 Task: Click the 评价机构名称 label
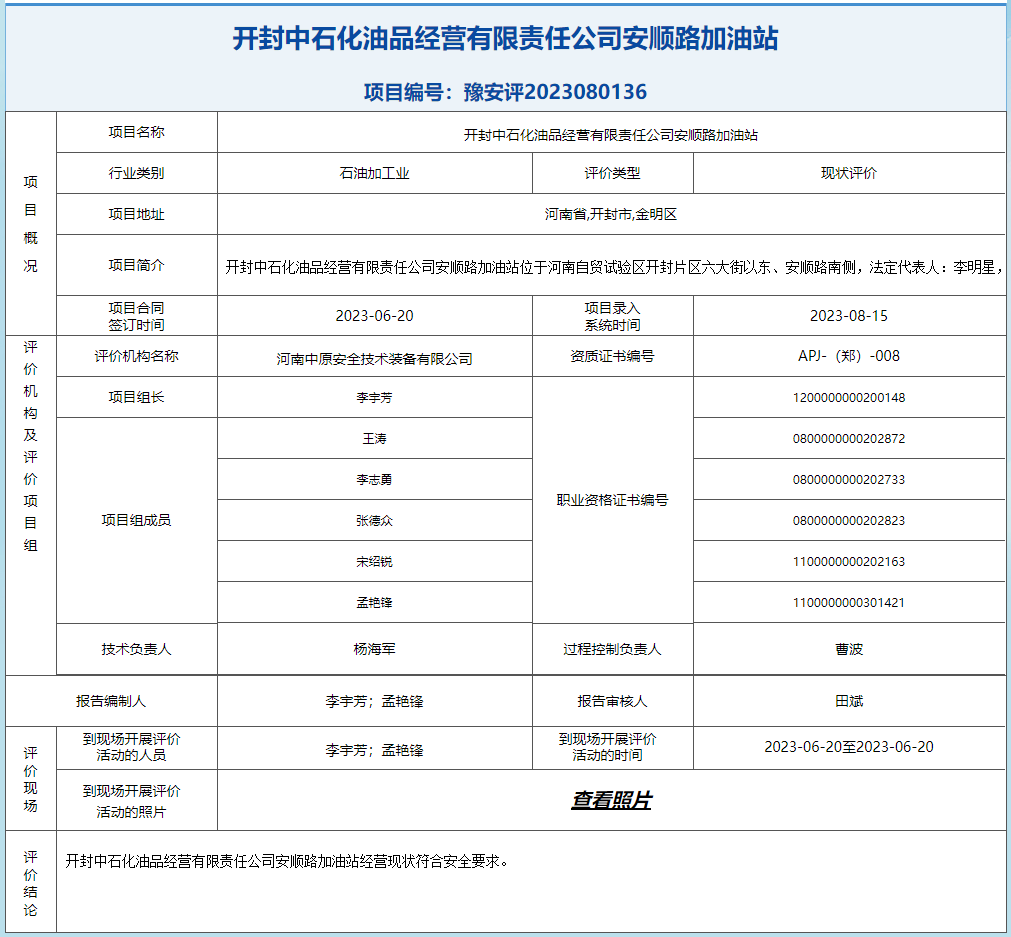[x=137, y=356]
